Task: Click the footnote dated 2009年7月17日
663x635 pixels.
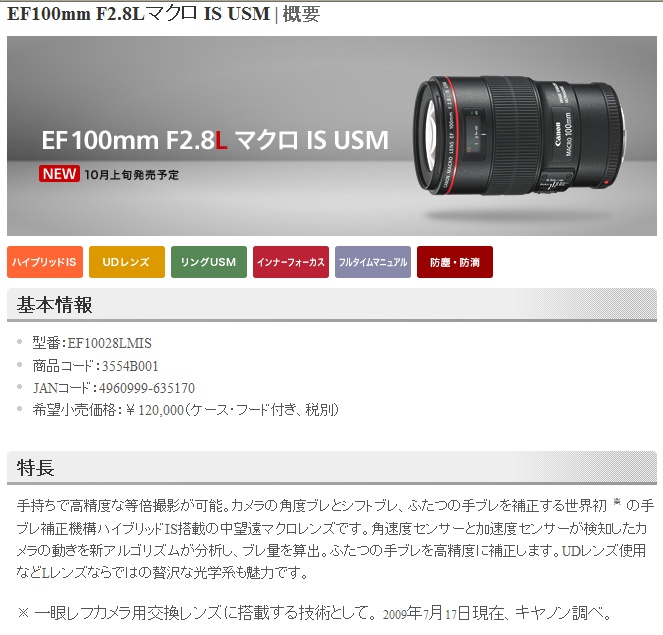Action: coord(315,613)
